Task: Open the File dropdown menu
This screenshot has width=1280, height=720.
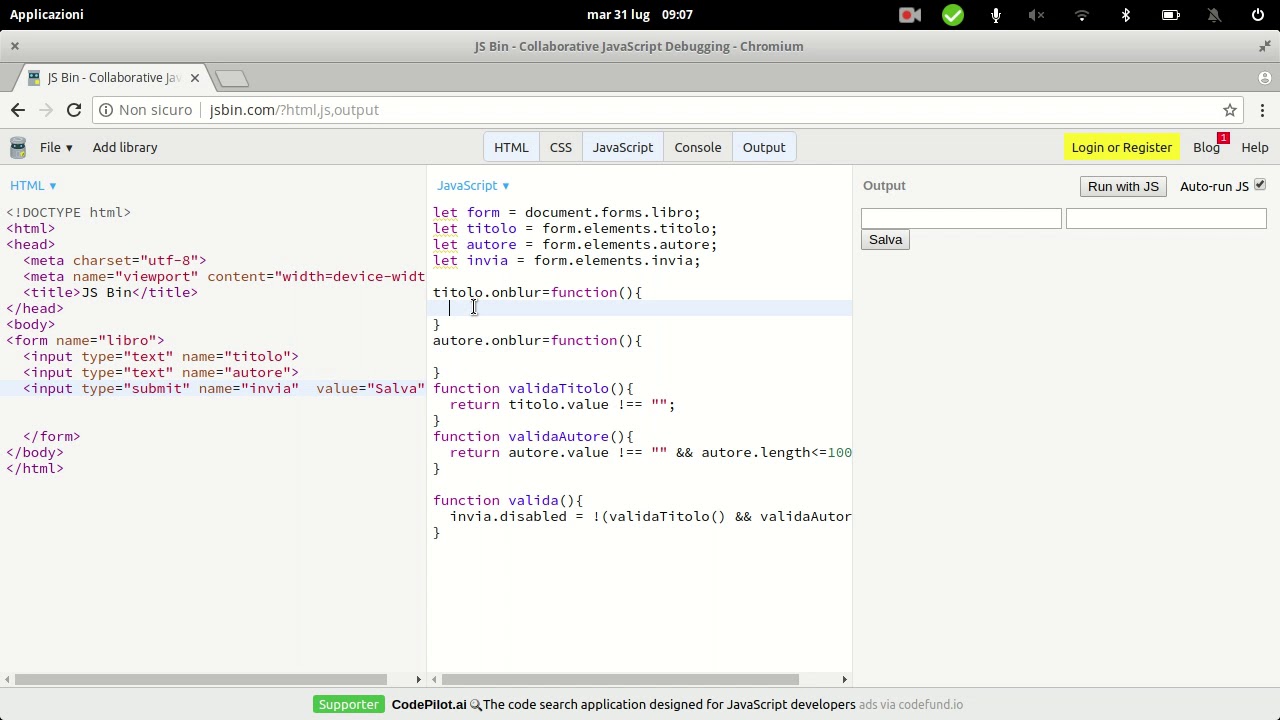Action: (x=56, y=147)
